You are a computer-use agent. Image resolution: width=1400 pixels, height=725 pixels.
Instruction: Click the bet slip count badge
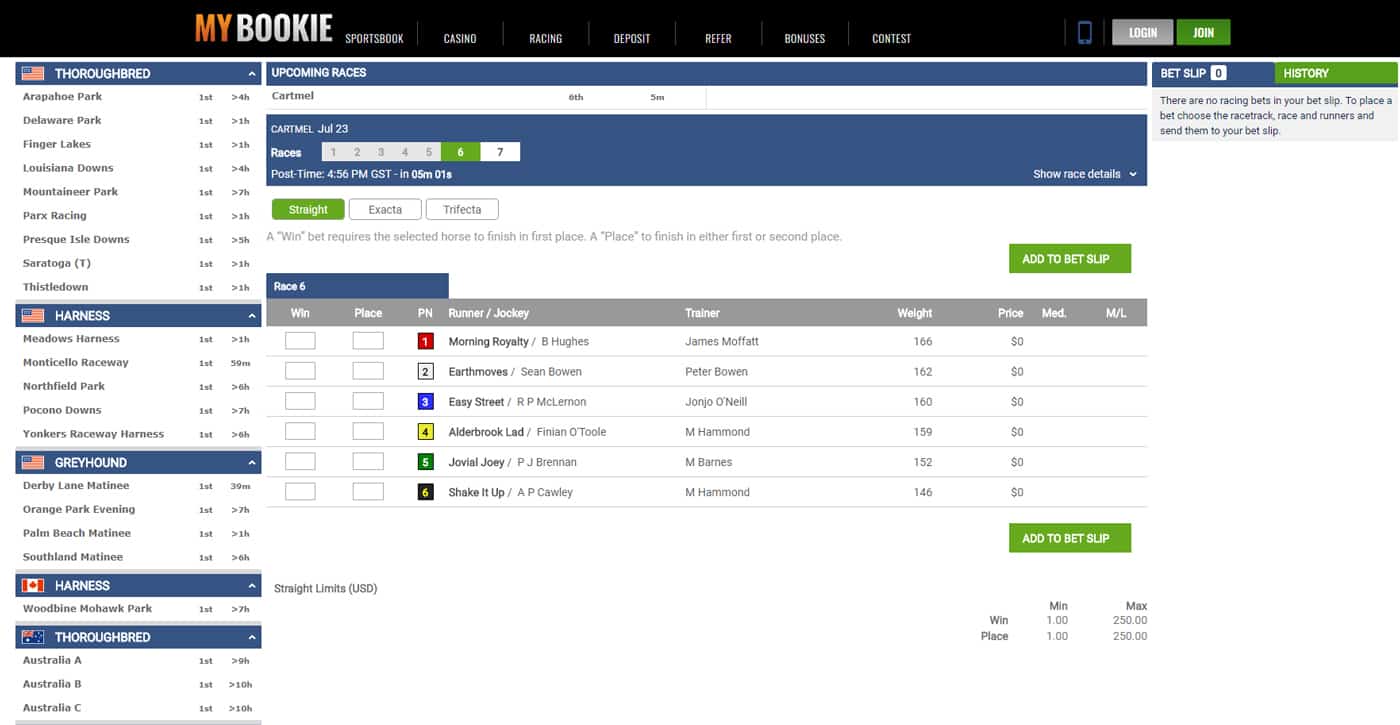pos(1218,73)
